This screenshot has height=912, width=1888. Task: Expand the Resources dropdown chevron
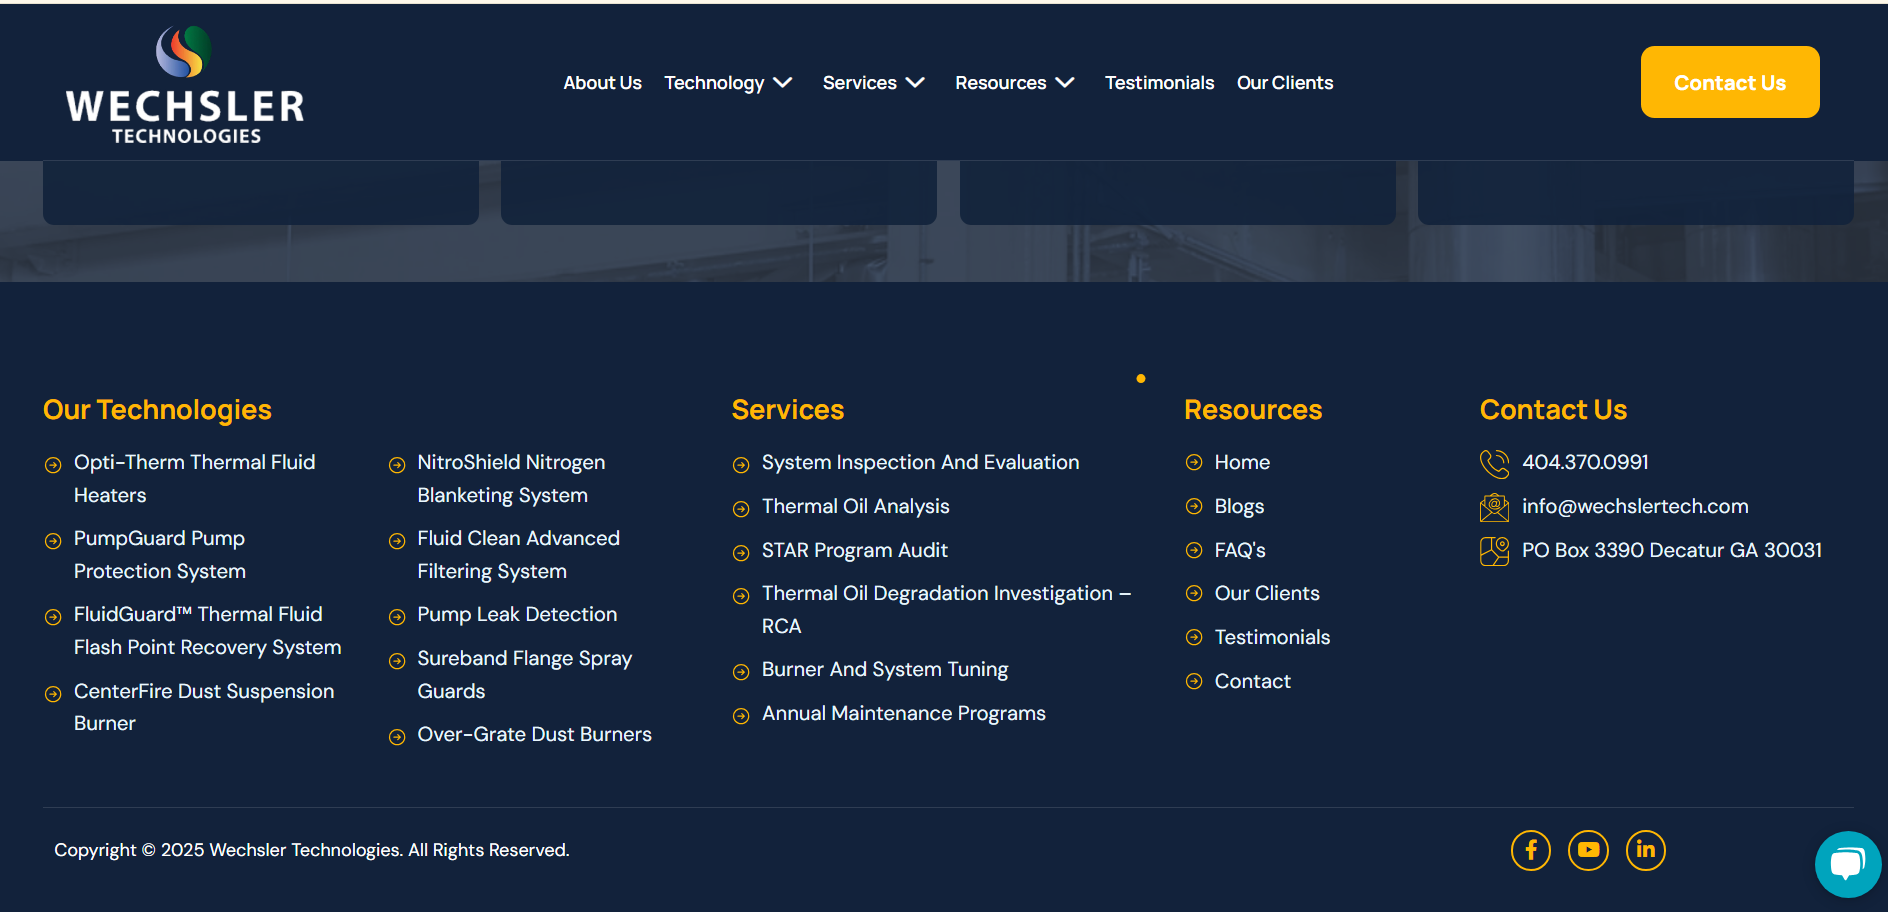[x=1065, y=83]
